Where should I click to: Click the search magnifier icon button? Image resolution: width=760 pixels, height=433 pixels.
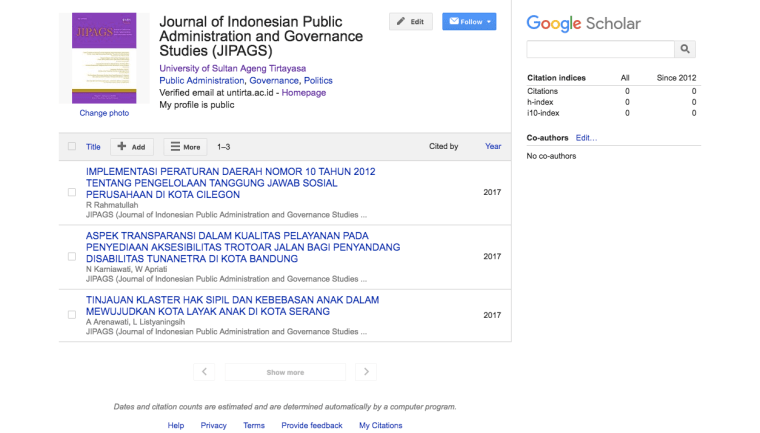tap(685, 49)
